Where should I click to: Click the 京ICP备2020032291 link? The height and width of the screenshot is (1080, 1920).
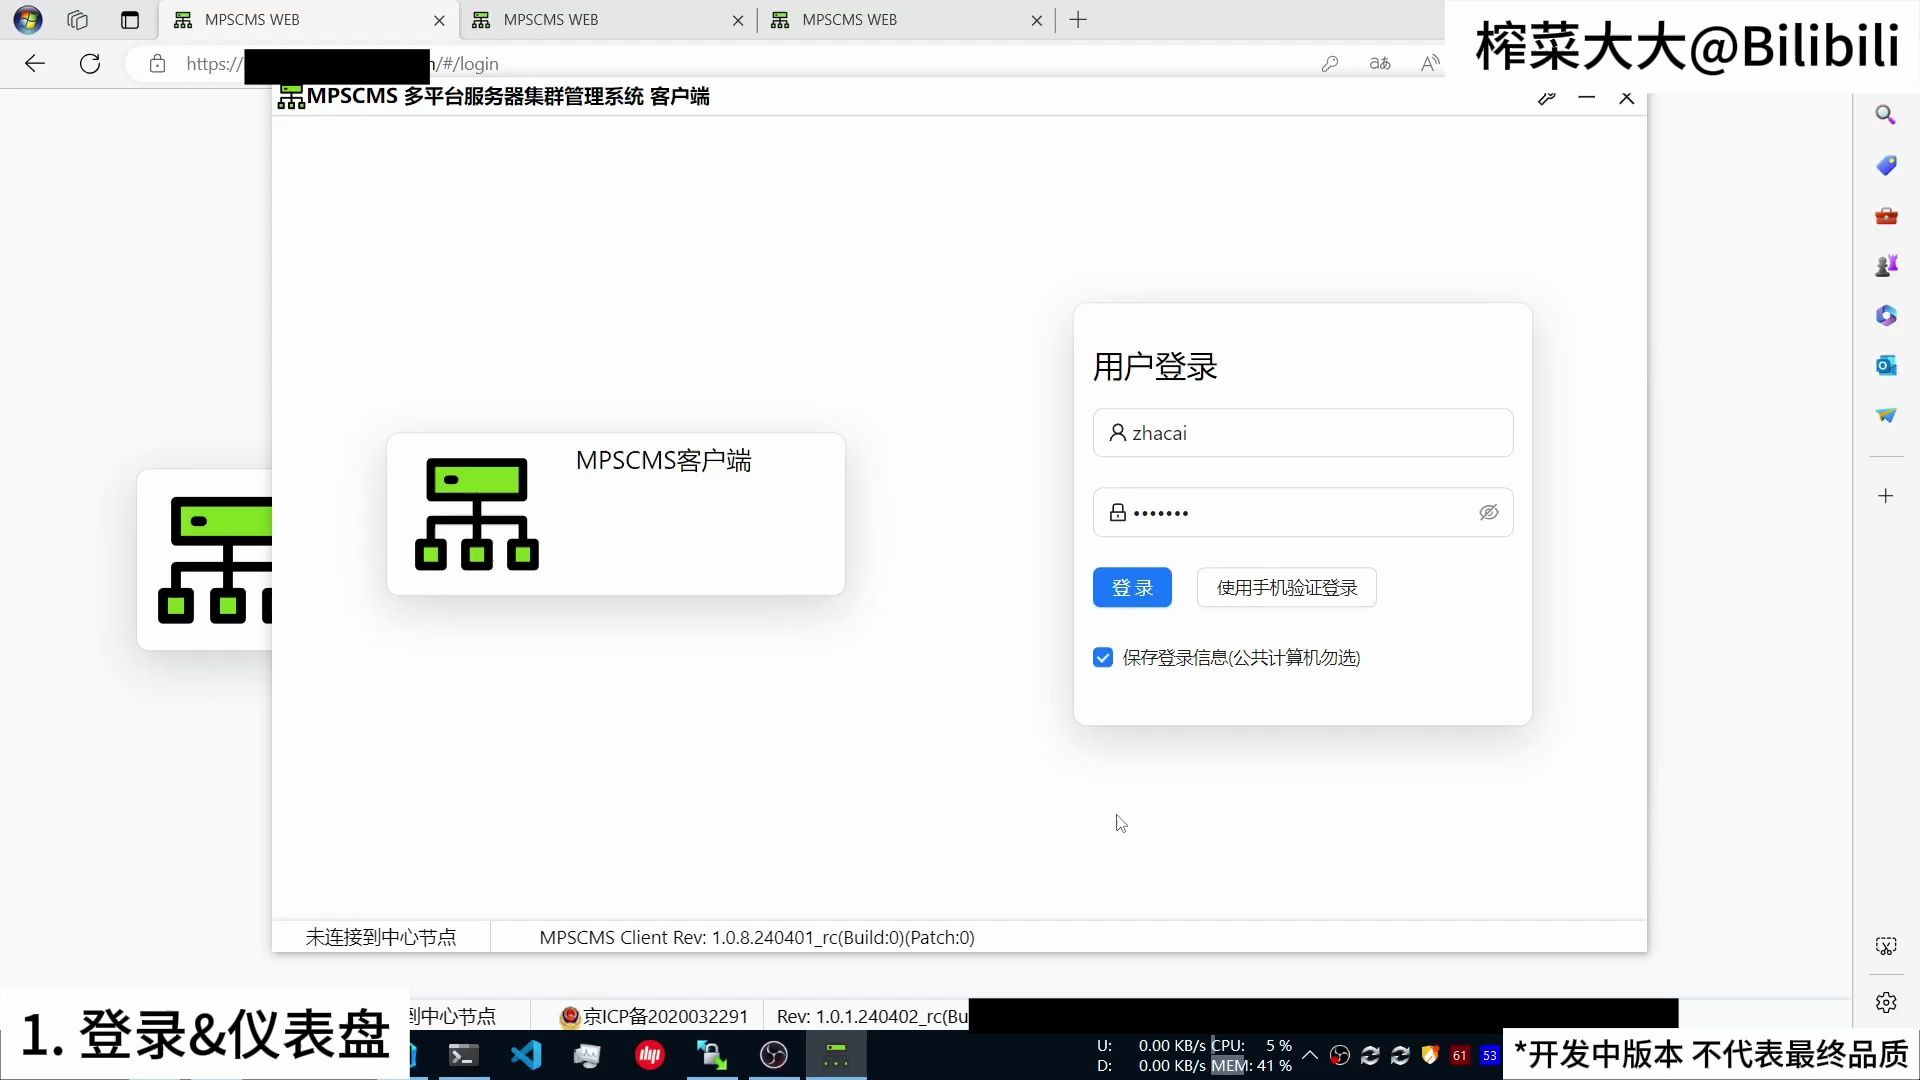click(665, 1017)
